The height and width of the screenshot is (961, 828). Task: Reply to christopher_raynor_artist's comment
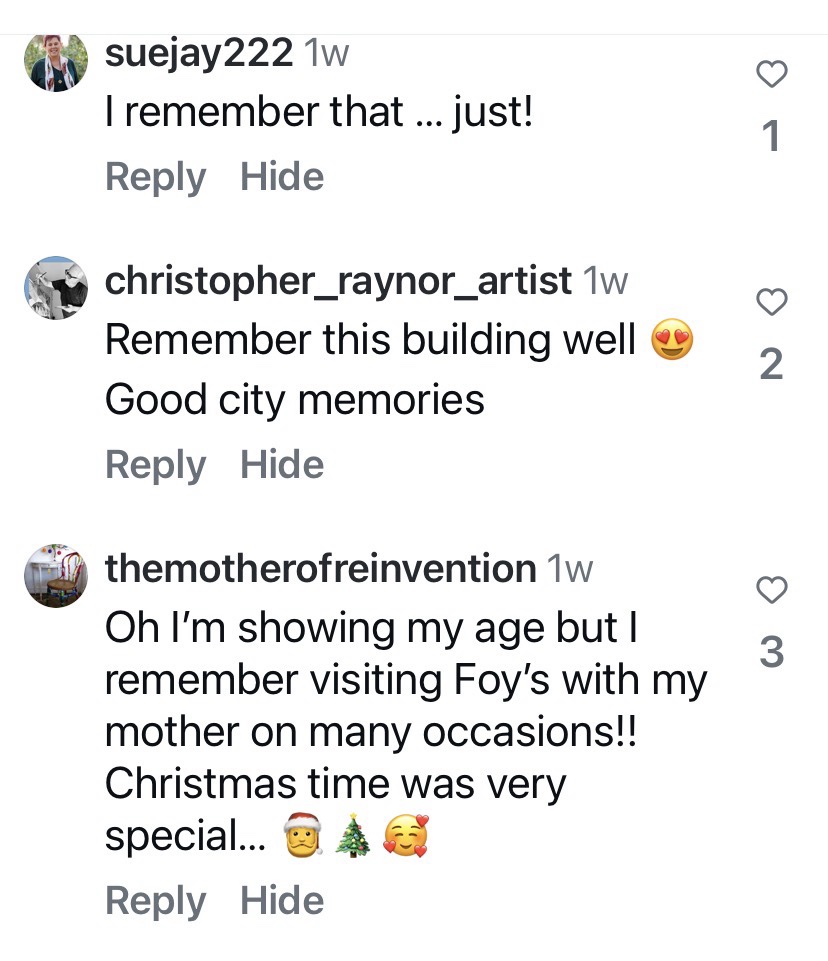pos(155,465)
